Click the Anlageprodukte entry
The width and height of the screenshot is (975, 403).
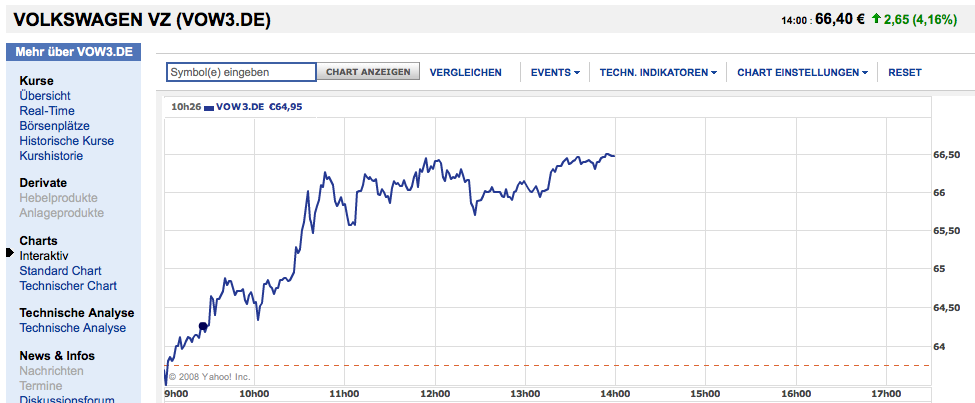tap(62, 213)
